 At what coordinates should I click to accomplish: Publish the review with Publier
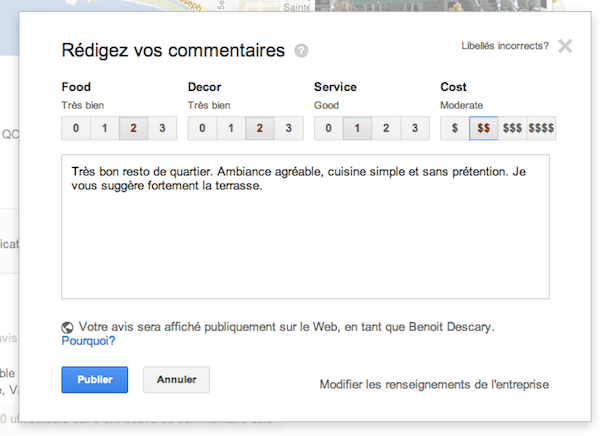(x=95, y=380)
